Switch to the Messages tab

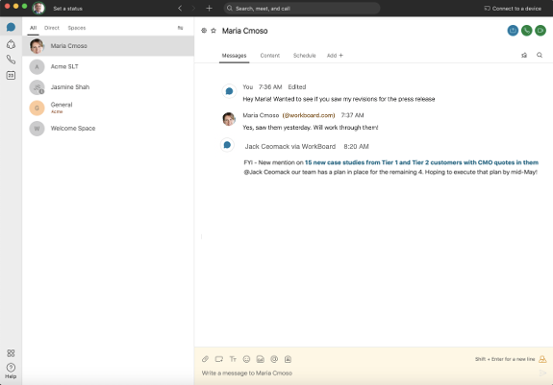pos(234,55)
